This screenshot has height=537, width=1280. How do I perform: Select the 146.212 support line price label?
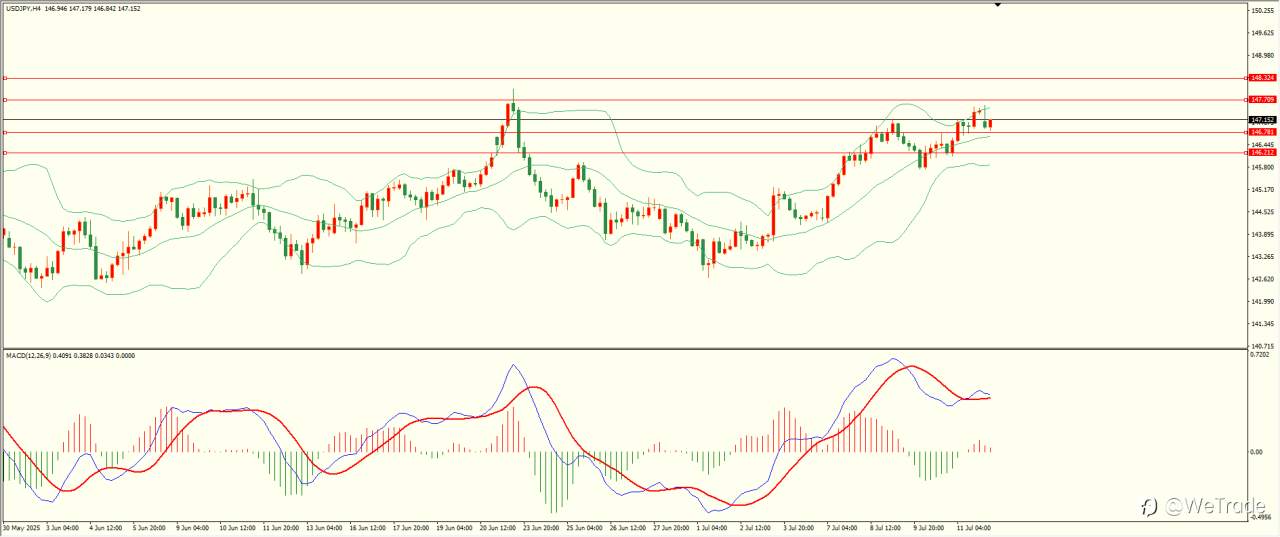coord(1263,152)
